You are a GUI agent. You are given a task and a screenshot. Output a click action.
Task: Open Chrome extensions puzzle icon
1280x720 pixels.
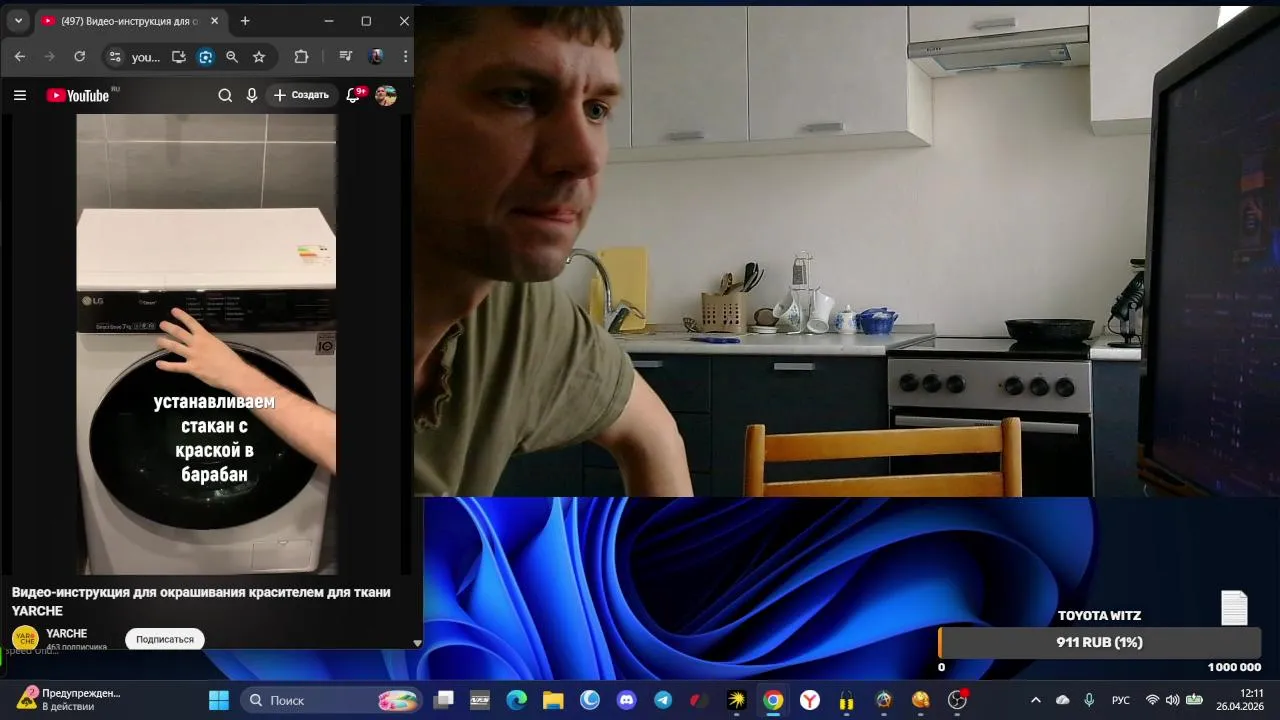coord(301,57)
